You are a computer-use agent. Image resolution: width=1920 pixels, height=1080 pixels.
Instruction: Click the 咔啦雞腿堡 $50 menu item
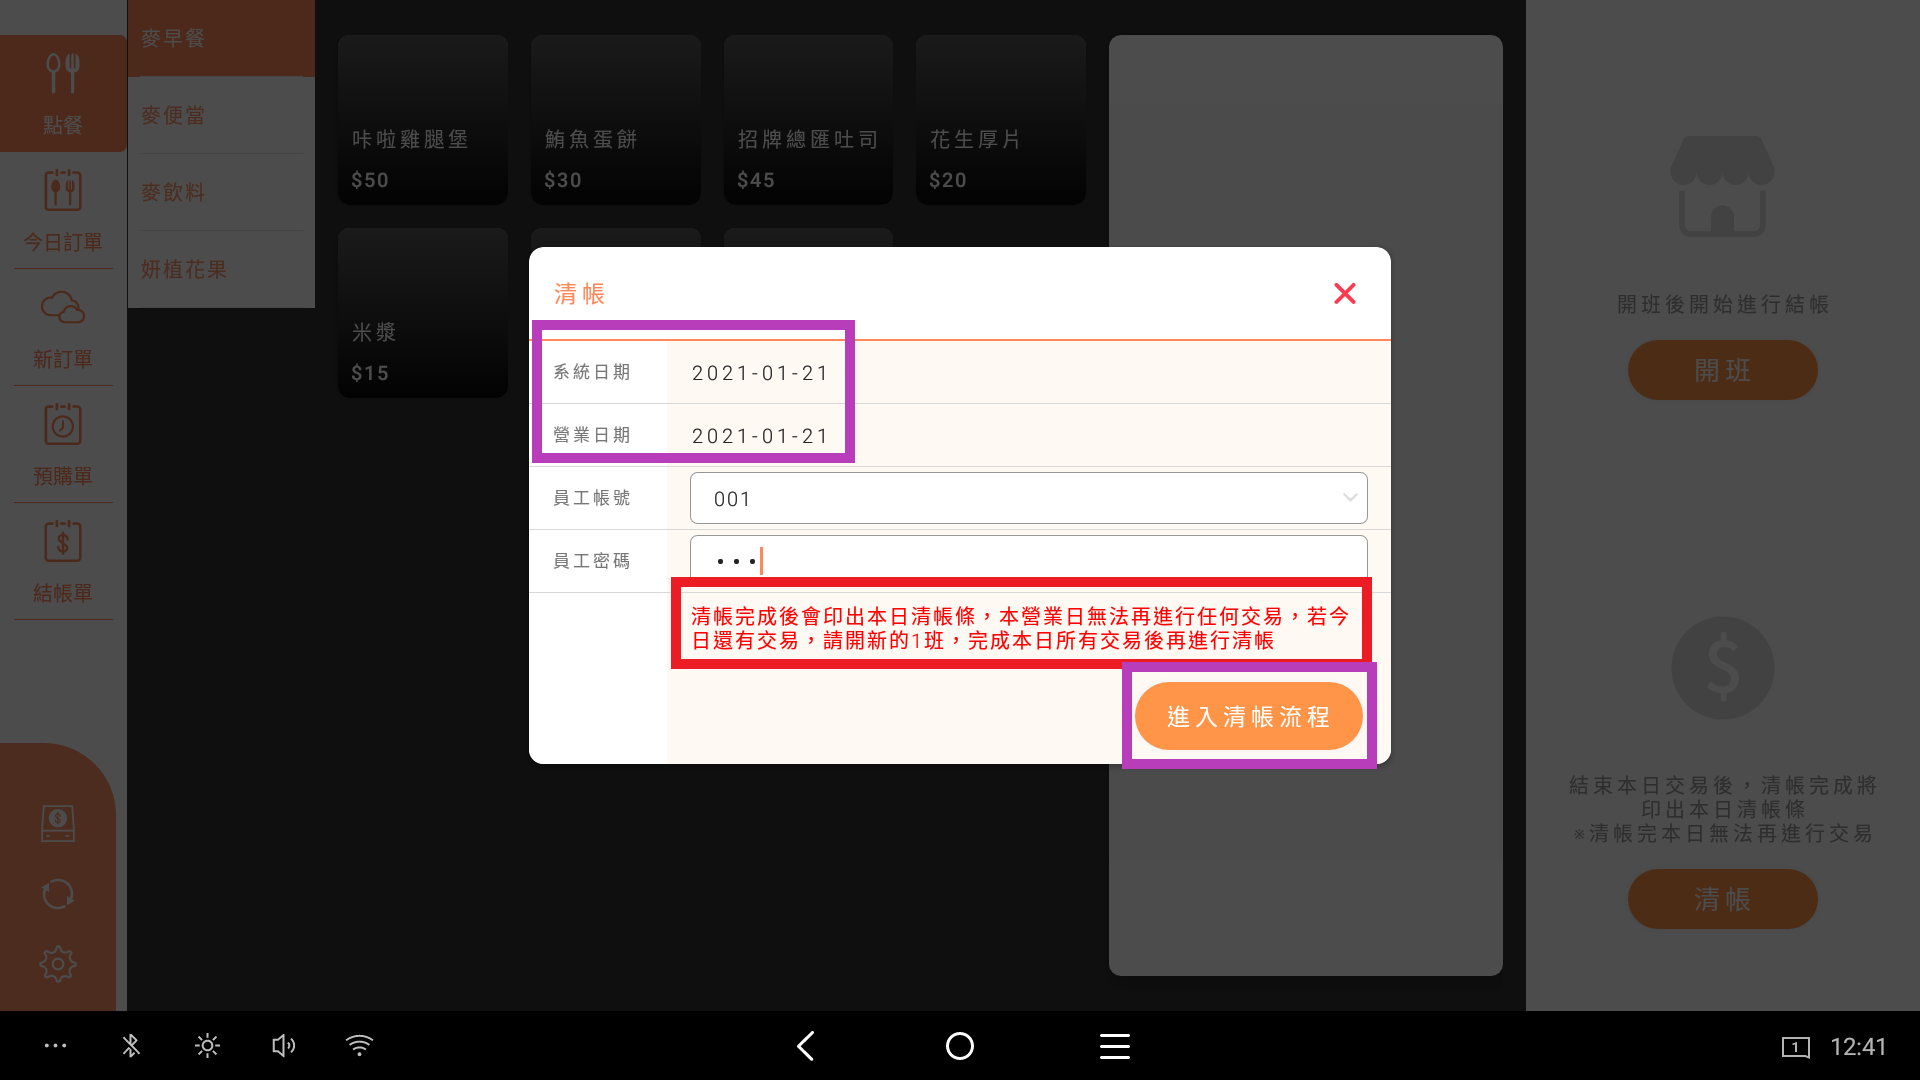423,120
